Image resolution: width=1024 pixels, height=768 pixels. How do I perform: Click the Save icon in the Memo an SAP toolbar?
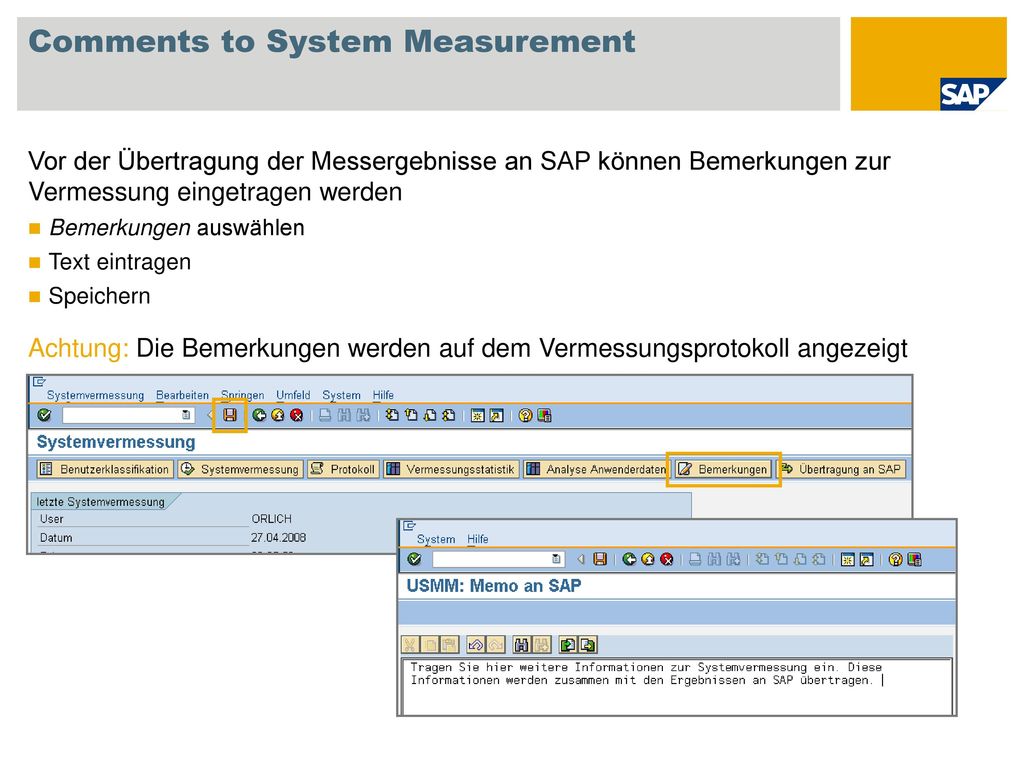600,559
